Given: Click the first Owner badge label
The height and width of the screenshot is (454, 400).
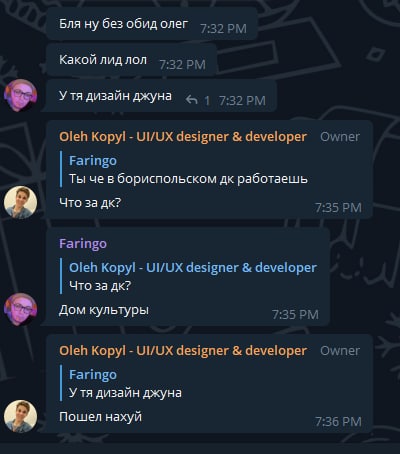Looking at the screenshot, I should [340, 137].
